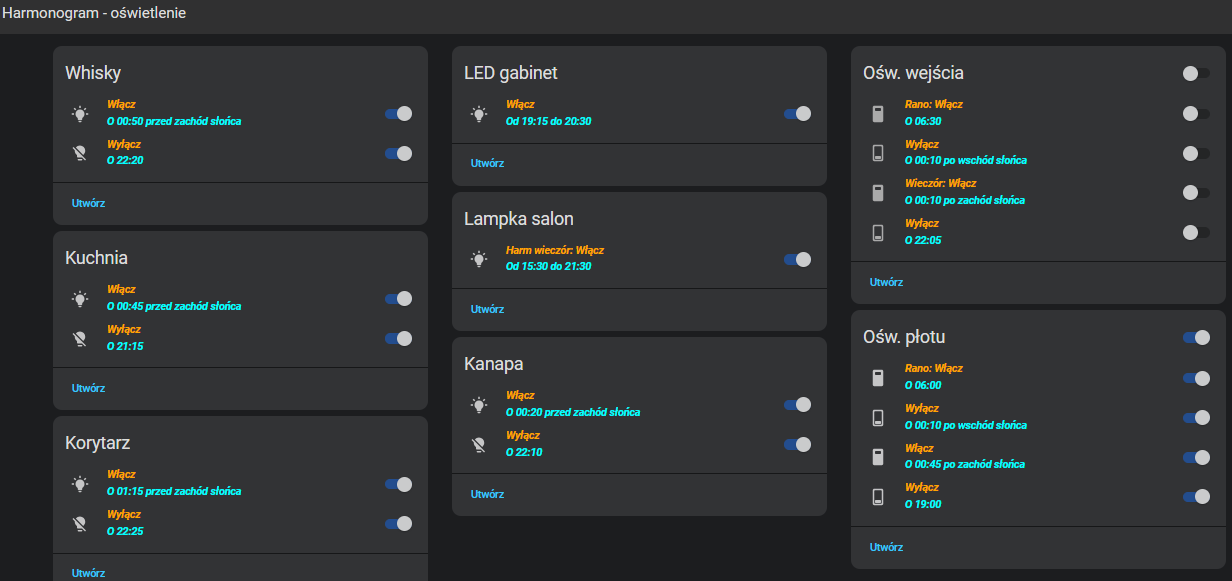Toggle LED gabinet 19:15 to 20:30 schedule
Image resolution: width=1232 pixels, height=581 pixels.
[797, 114]
